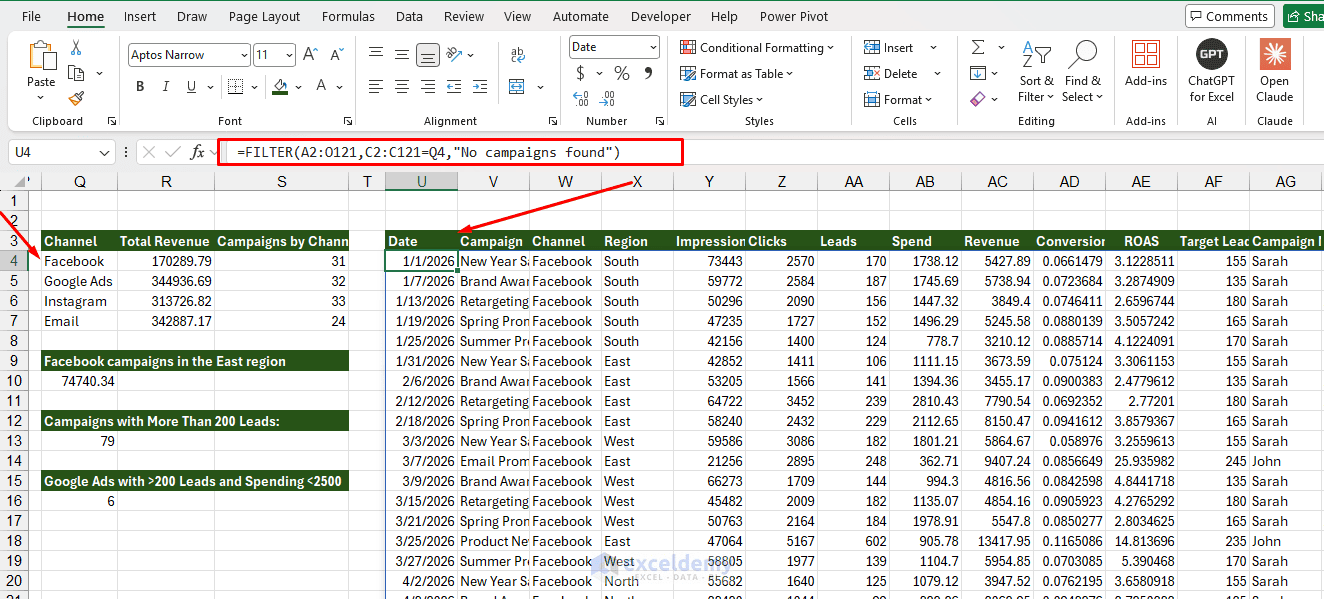Screen dimensions: 1324x599
Task: Open the File menu
Action: tap(31, 16)
